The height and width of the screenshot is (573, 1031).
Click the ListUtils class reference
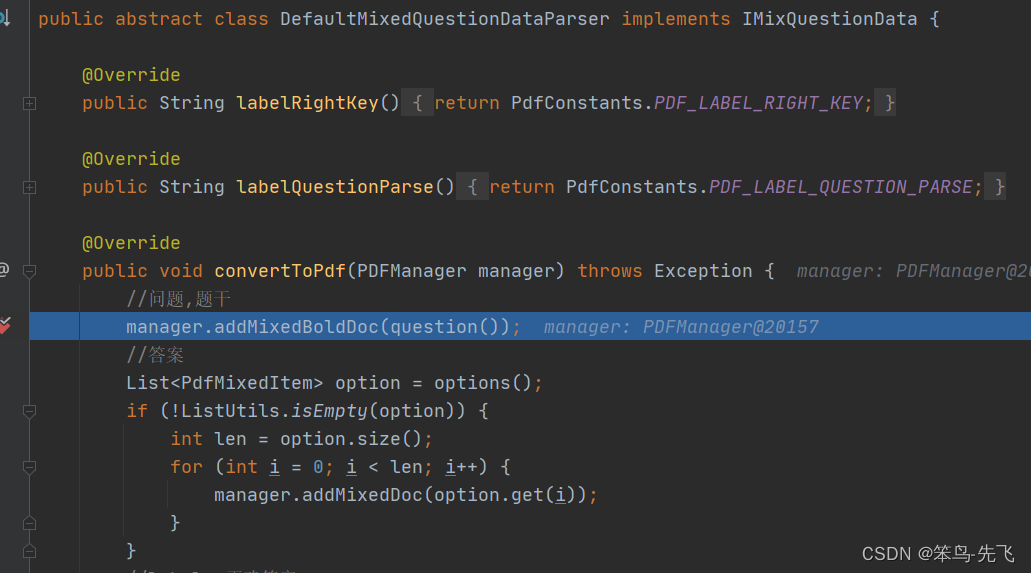point(230,411)
